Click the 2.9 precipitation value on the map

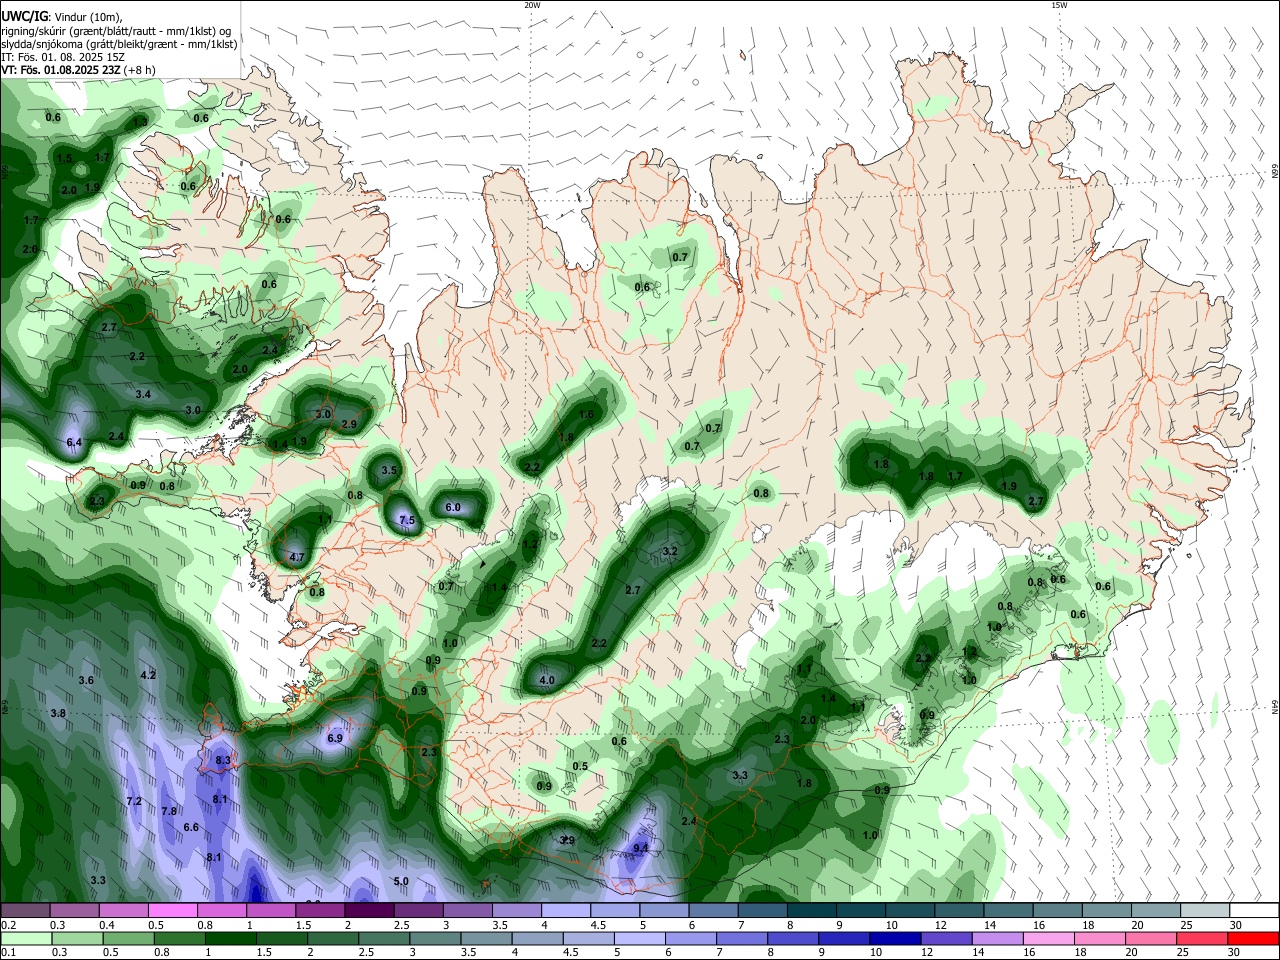pyautogui.click(x=349, y=424)
